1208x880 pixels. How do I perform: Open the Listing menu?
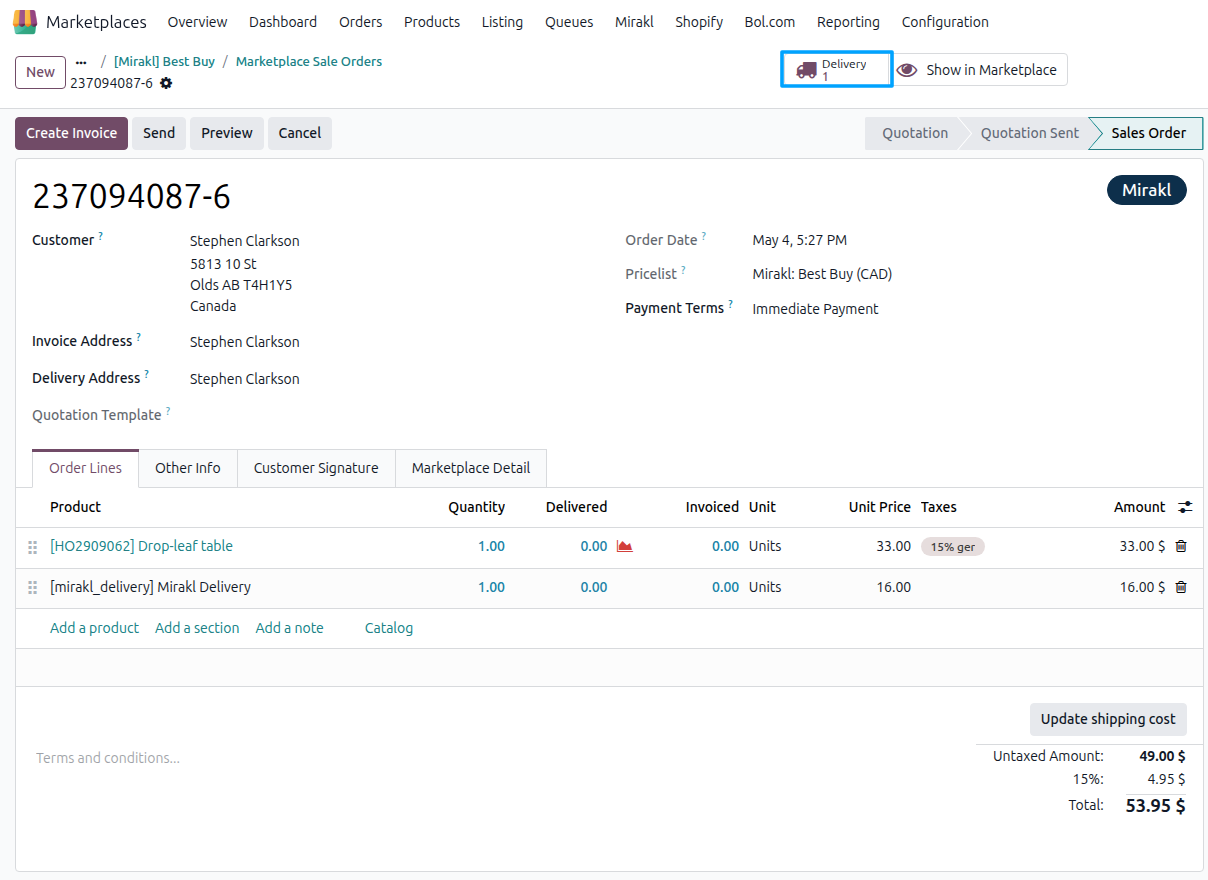(502, 22)
